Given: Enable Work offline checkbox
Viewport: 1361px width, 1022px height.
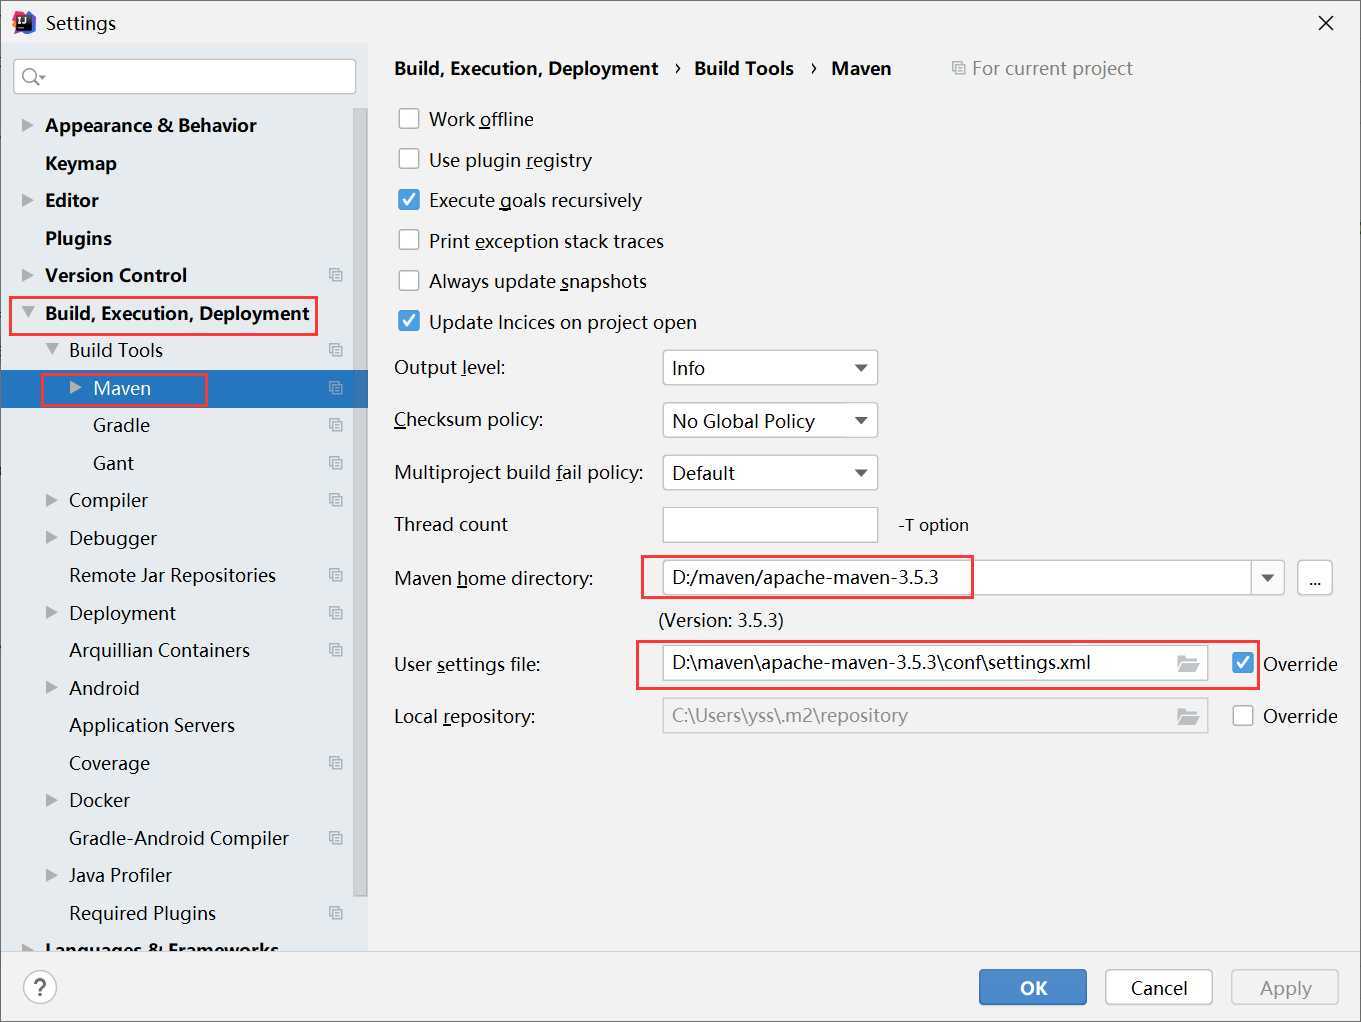Looking at the screenshot, I should [409, 119].
